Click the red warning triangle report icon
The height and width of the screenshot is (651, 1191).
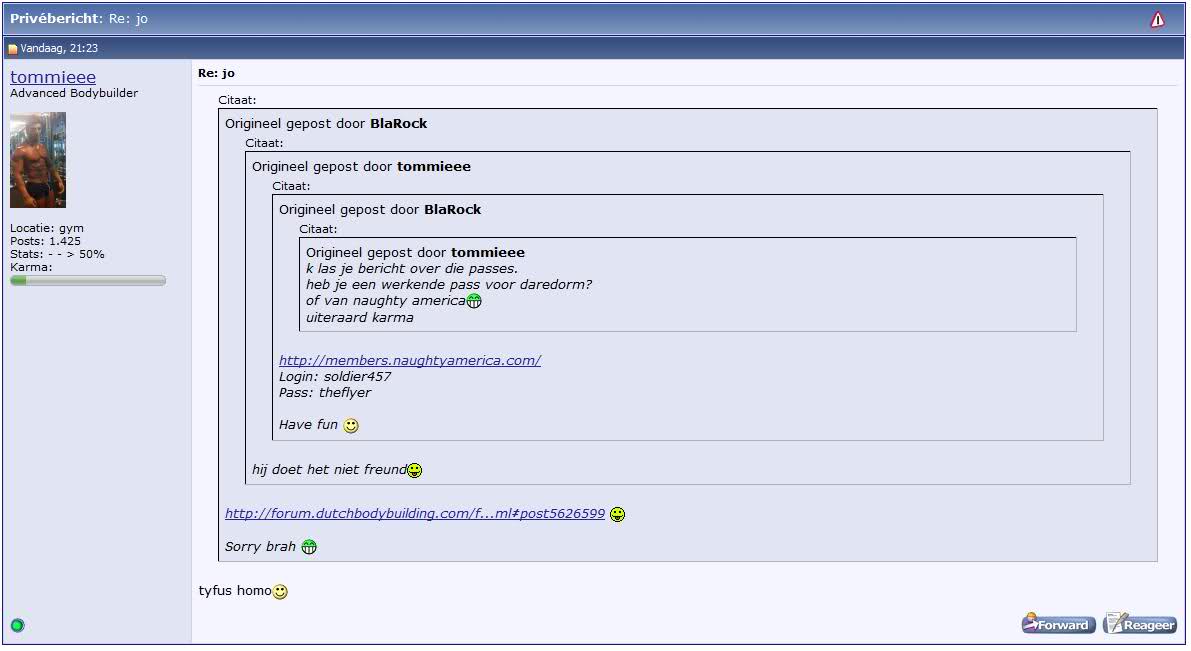(x=1157, y=19)
